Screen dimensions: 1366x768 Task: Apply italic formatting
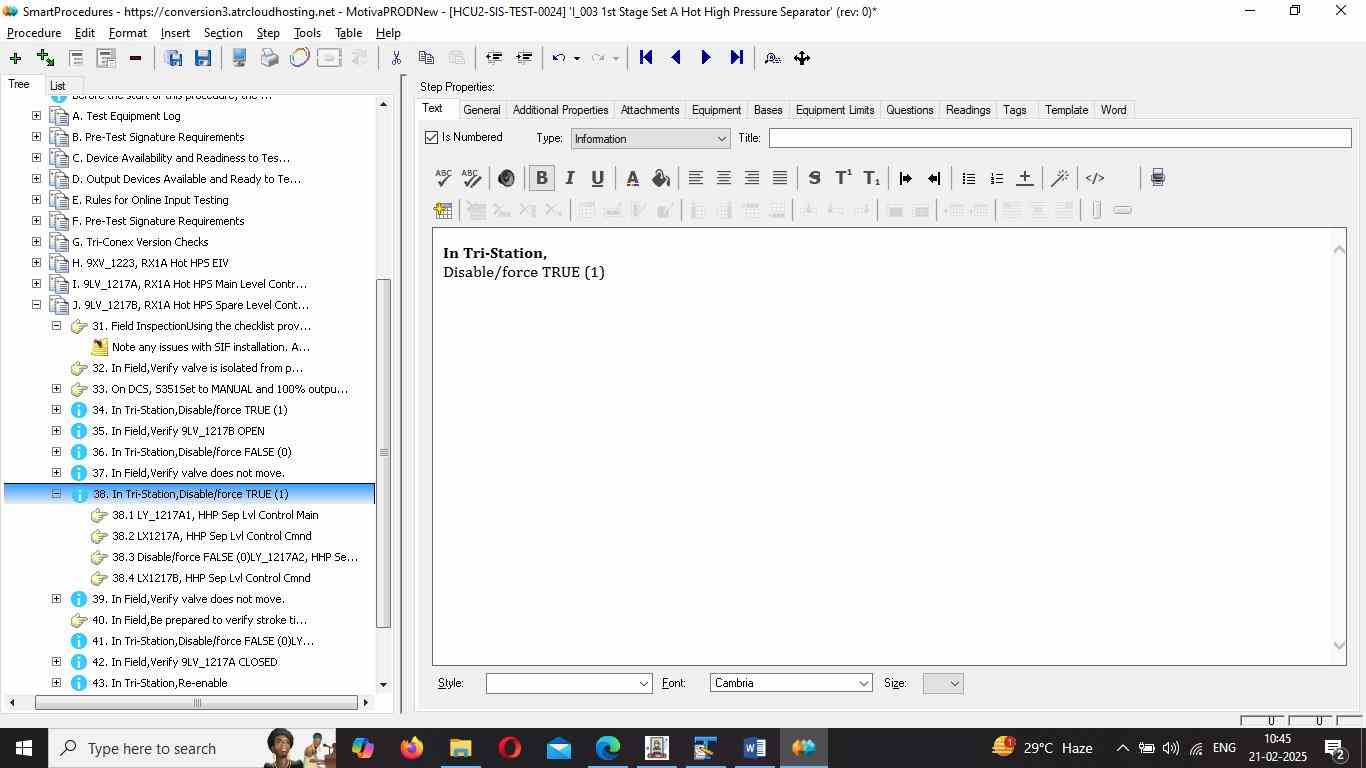pos(570,178)
